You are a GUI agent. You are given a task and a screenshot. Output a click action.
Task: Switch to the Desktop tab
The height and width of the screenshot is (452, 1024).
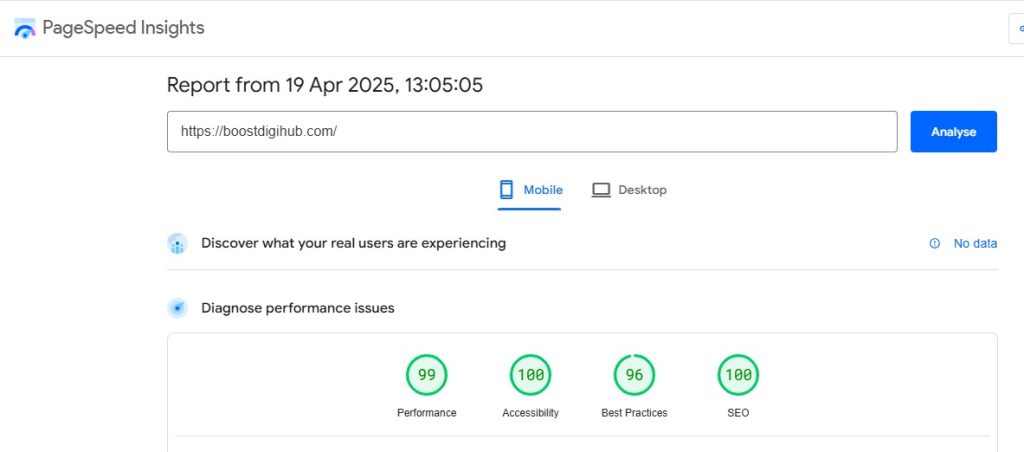[629, 190]
